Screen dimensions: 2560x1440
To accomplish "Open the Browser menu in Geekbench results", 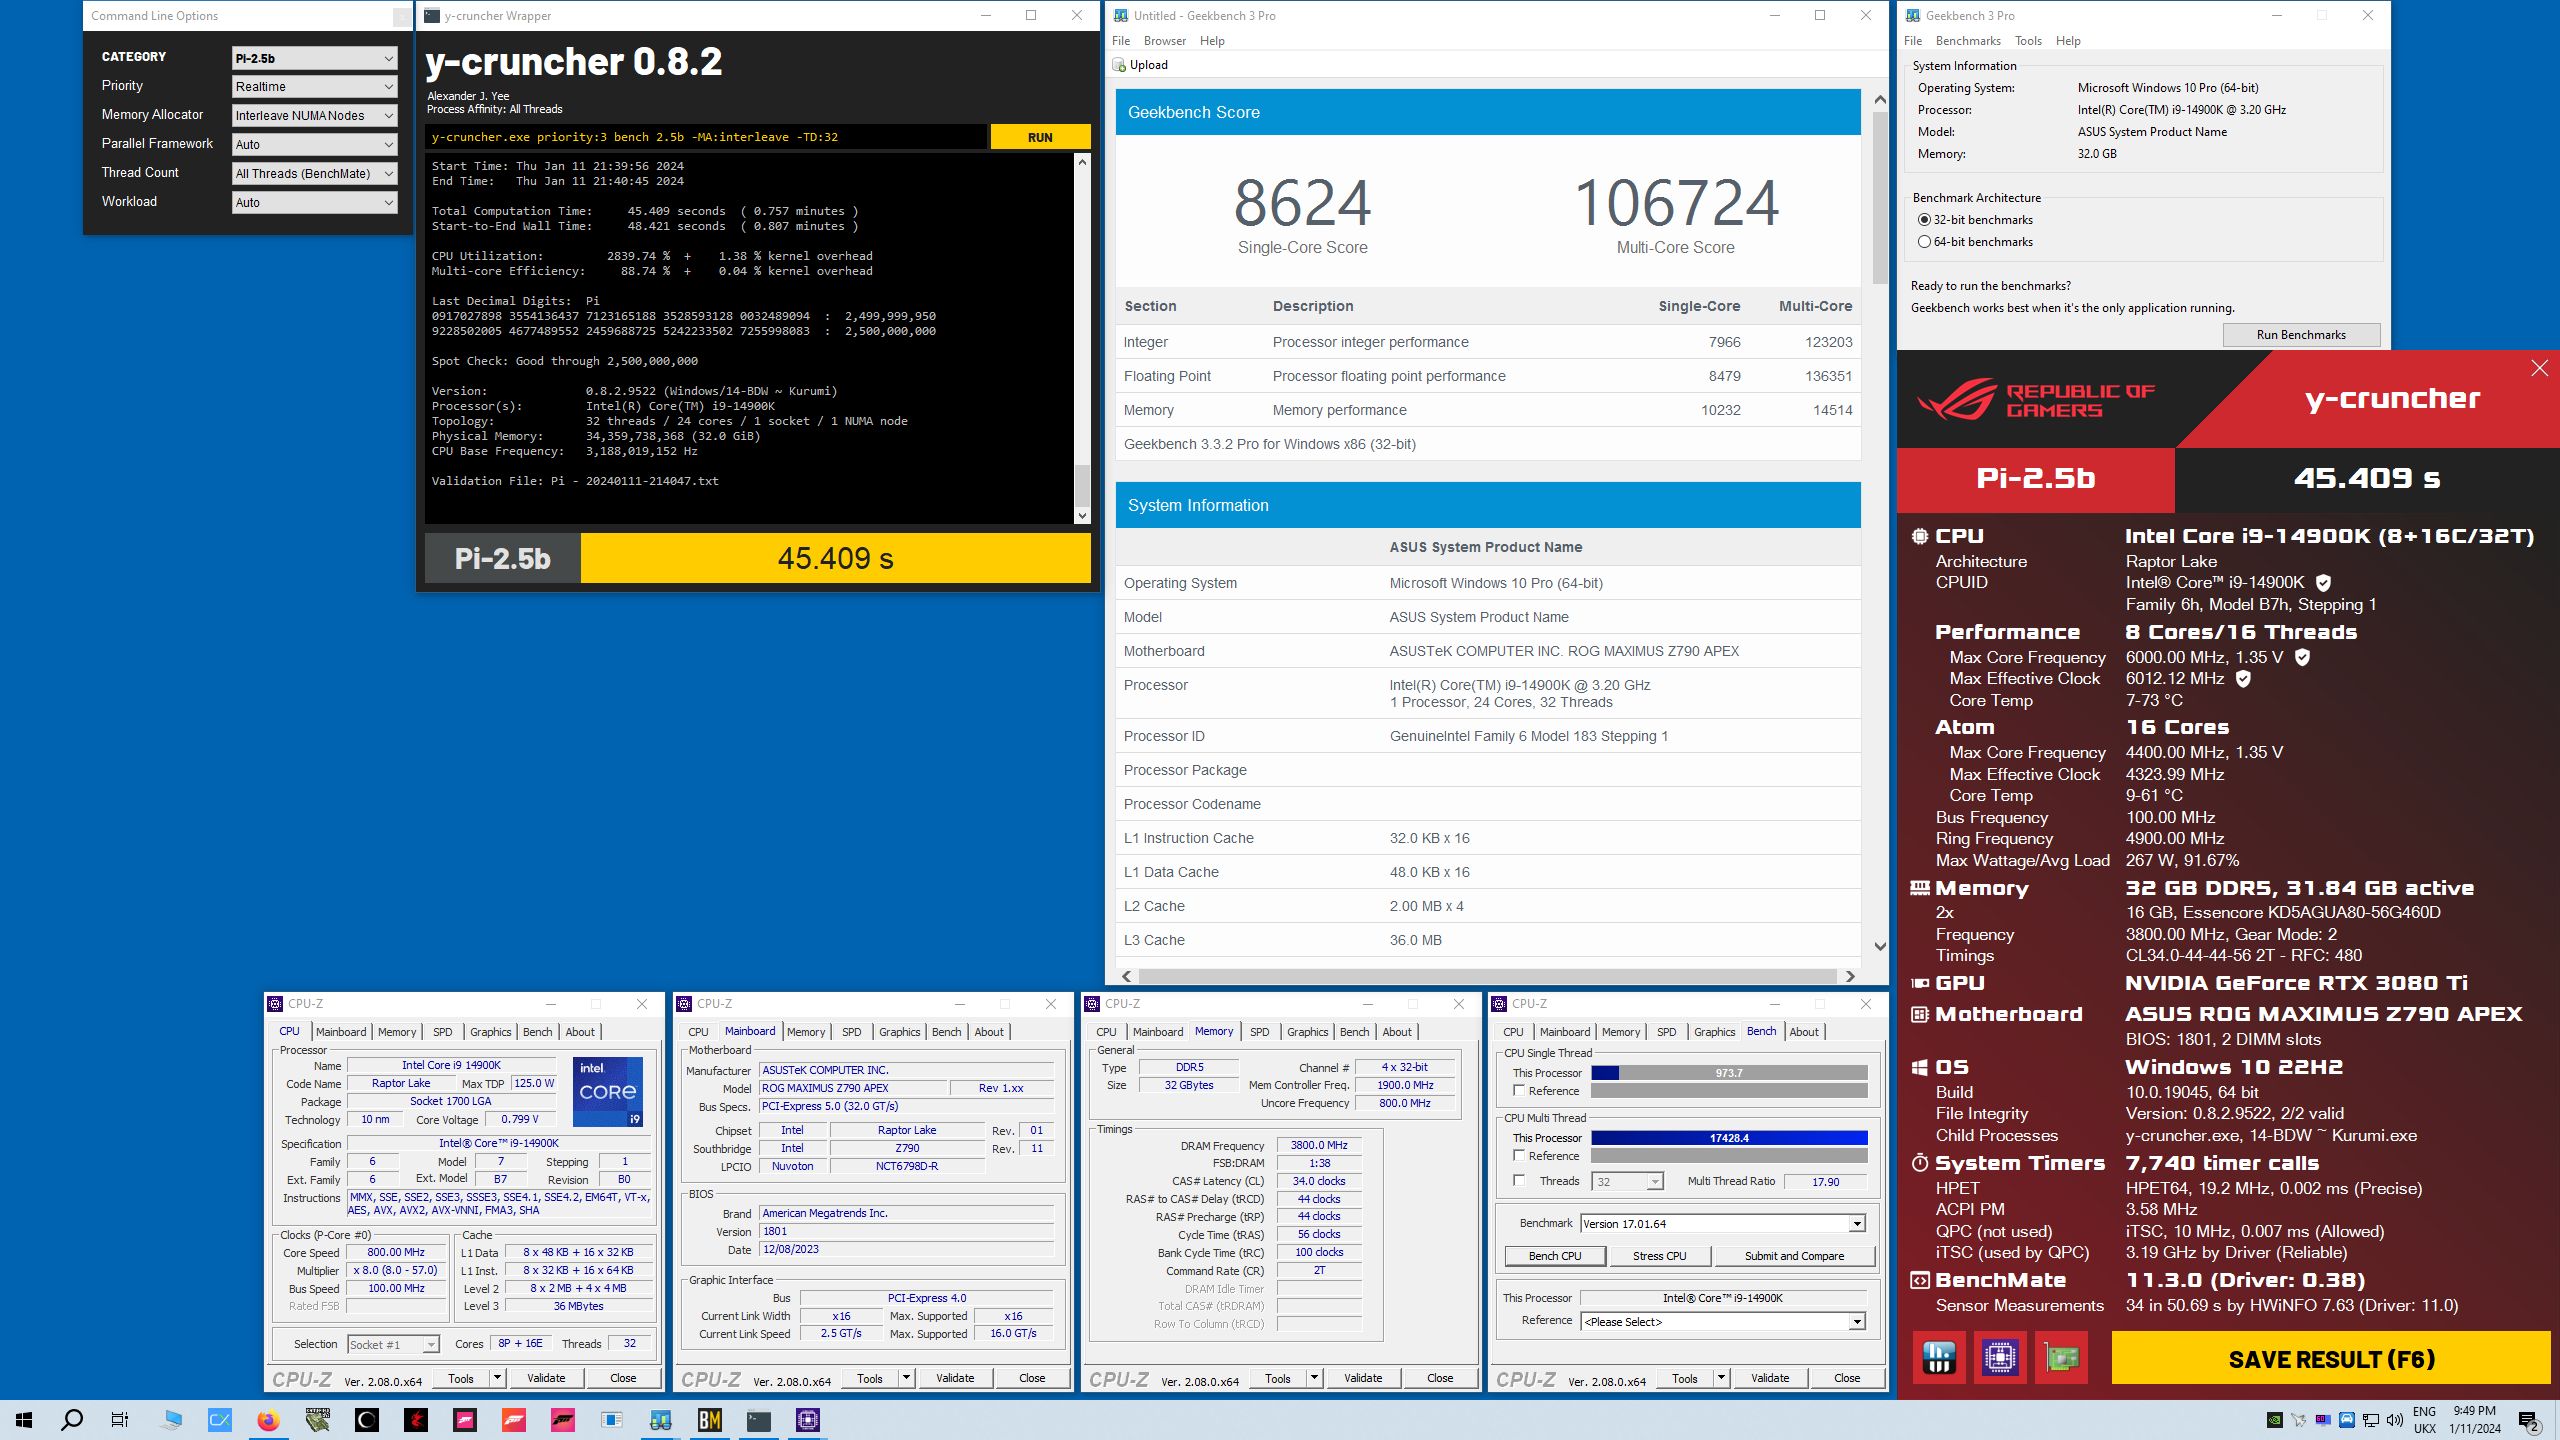I will (1164, 41).
